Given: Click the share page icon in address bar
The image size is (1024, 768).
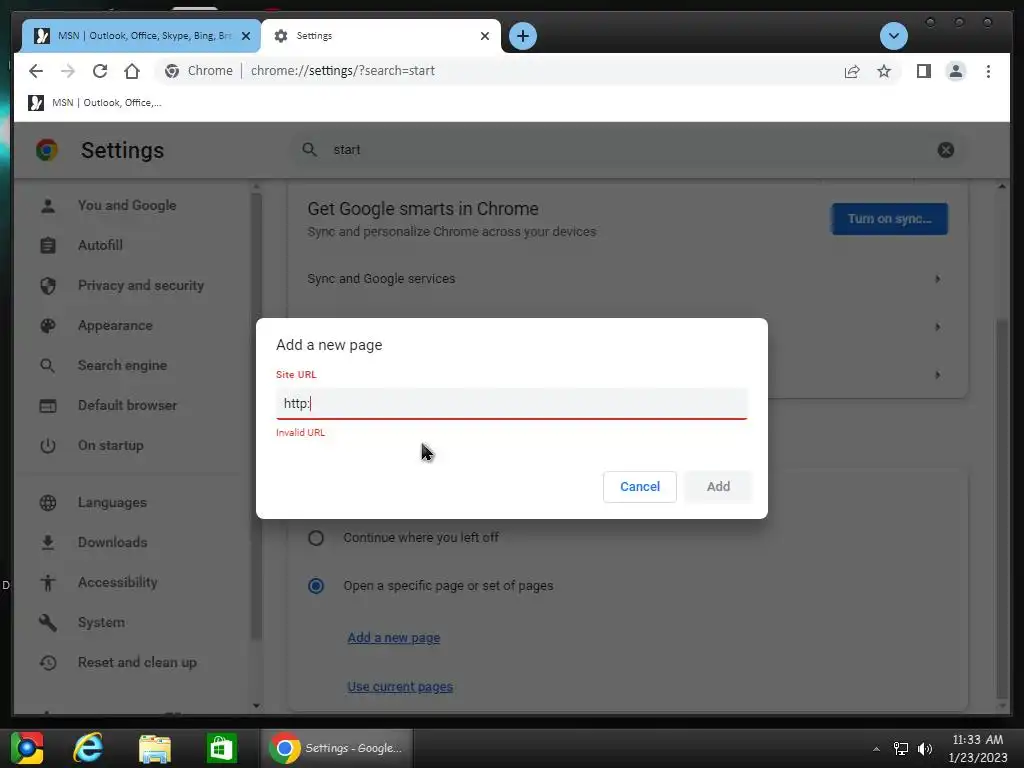Looking at the screenshot, I should click(852, 71).
